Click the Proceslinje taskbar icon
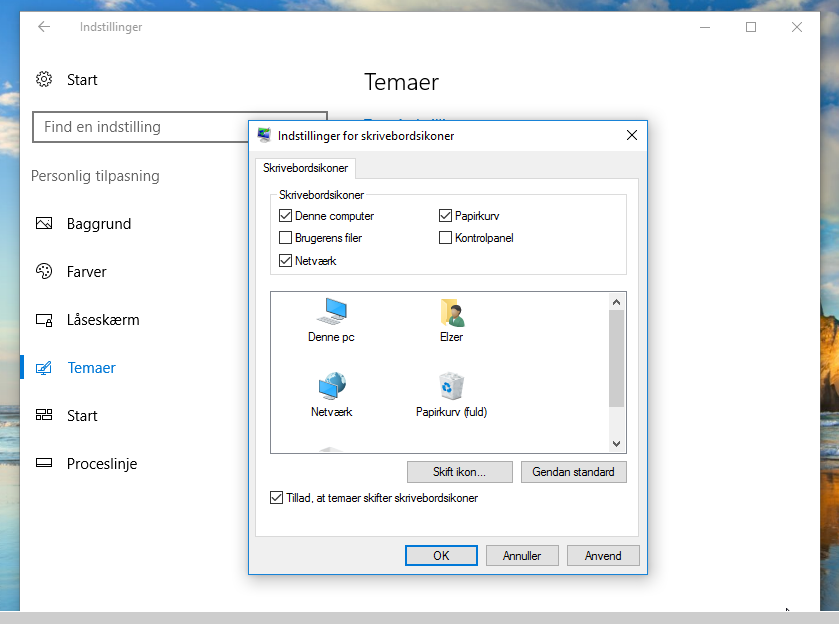The width and height of the screenshot is (839, 624). pyautogui.click(x=44, y=463)
